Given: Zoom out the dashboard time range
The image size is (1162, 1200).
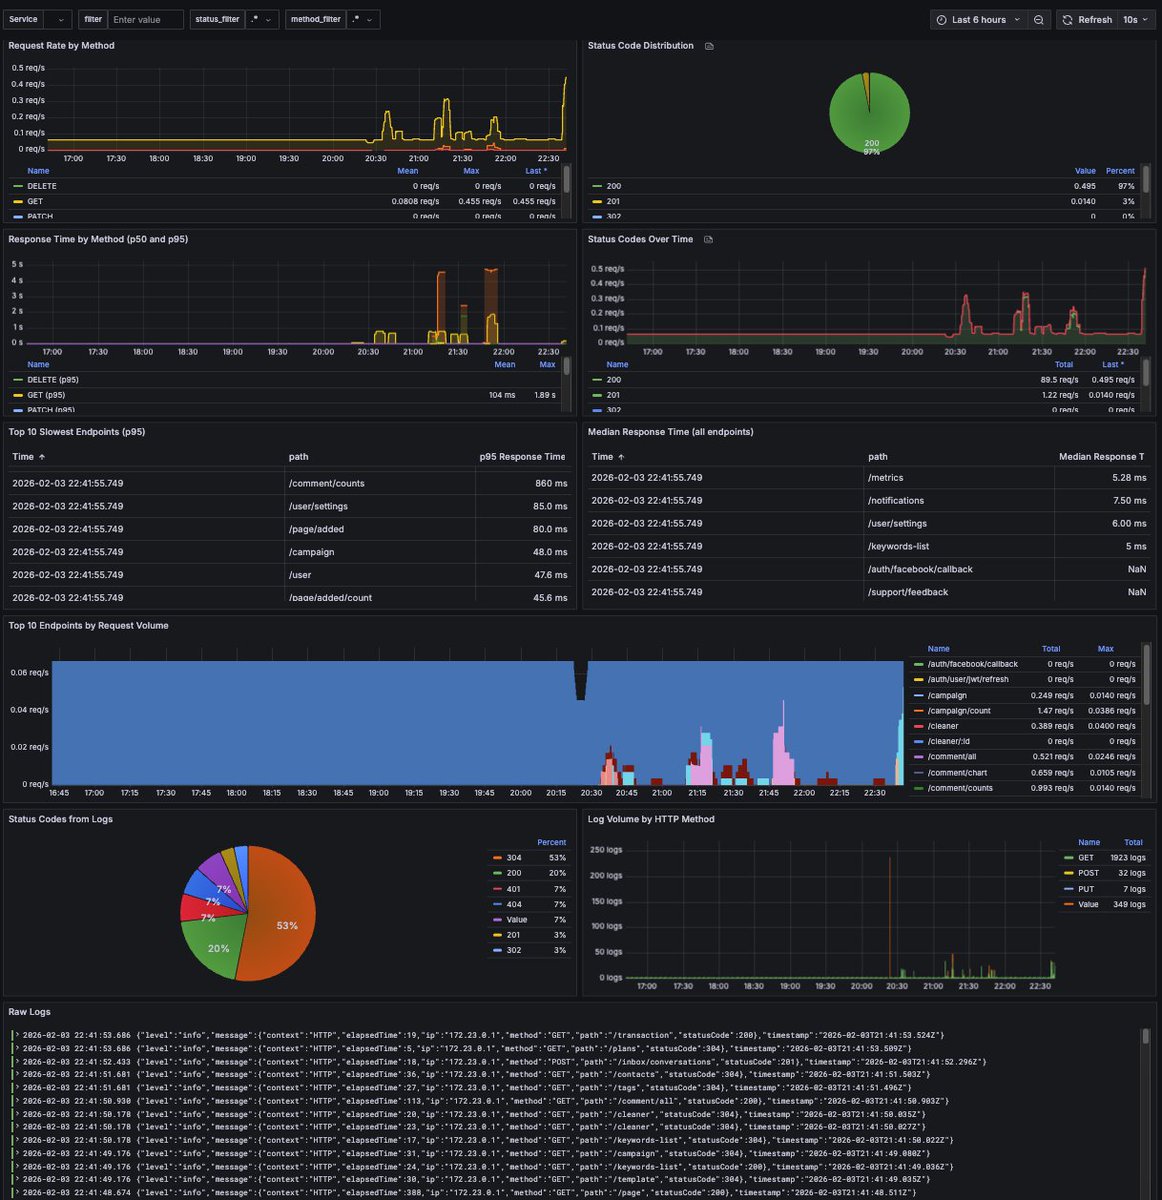Looking at the screenshot, I should point(1039,20).
